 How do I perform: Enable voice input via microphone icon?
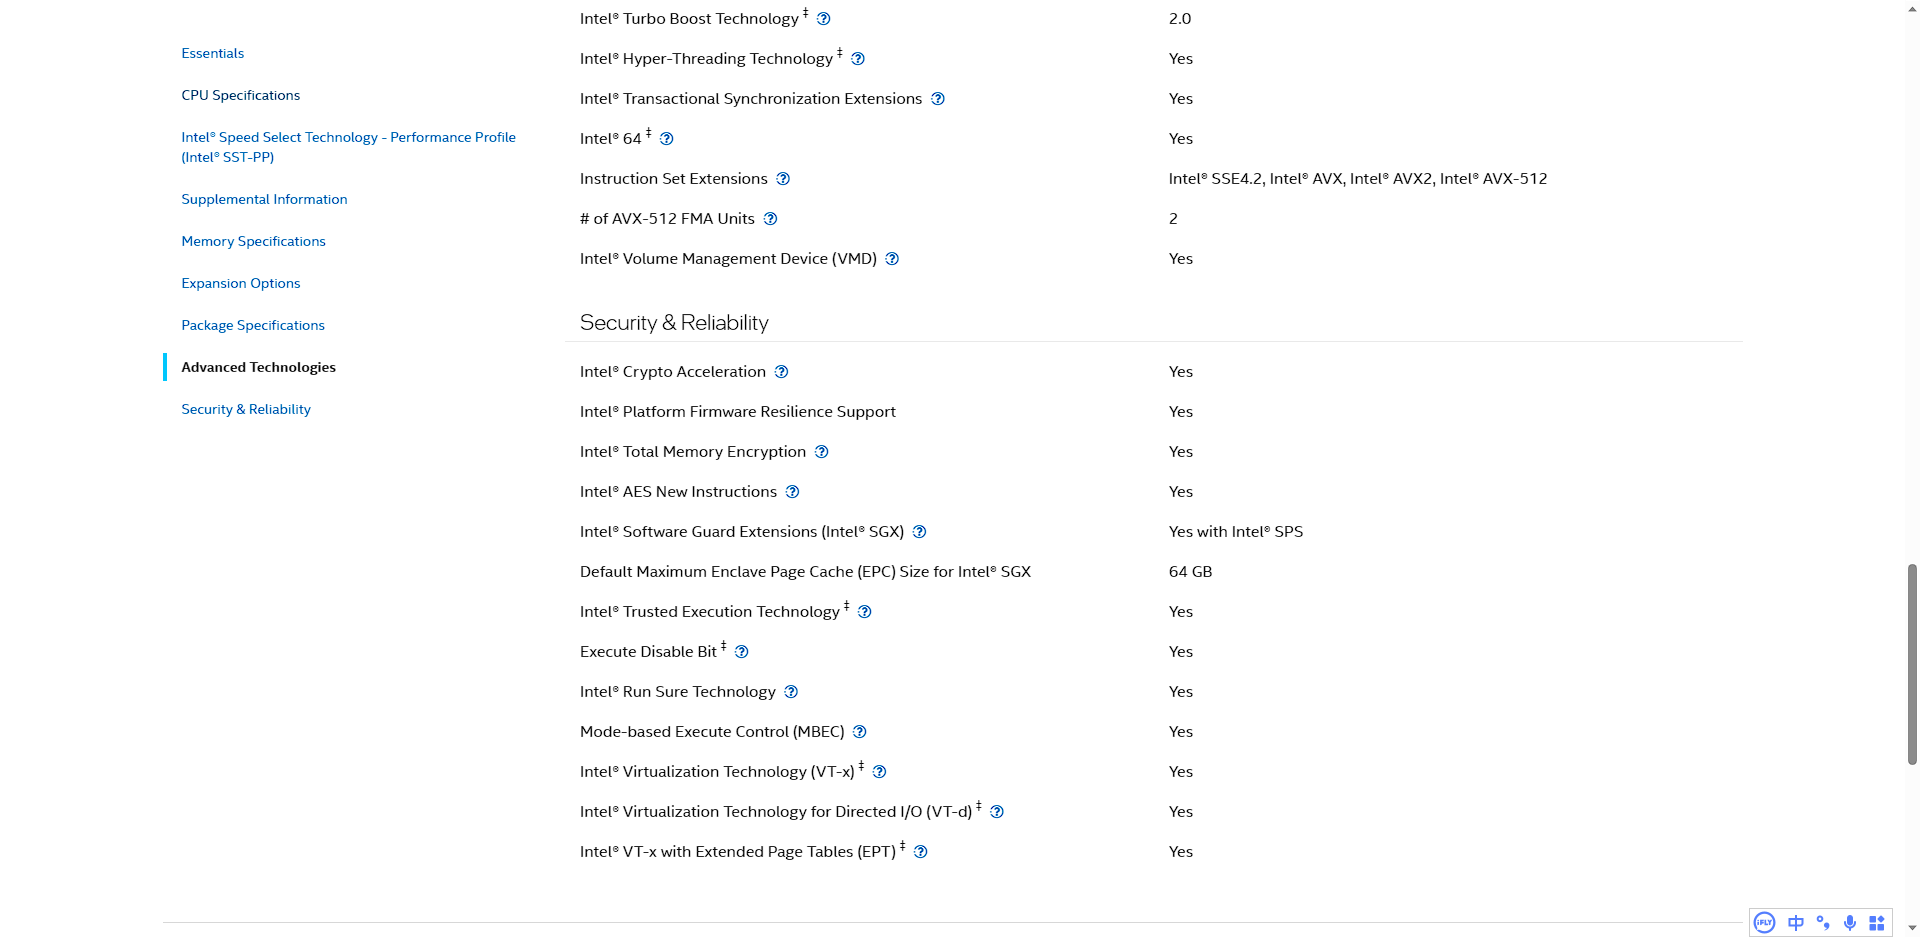tap(1850, 923)
